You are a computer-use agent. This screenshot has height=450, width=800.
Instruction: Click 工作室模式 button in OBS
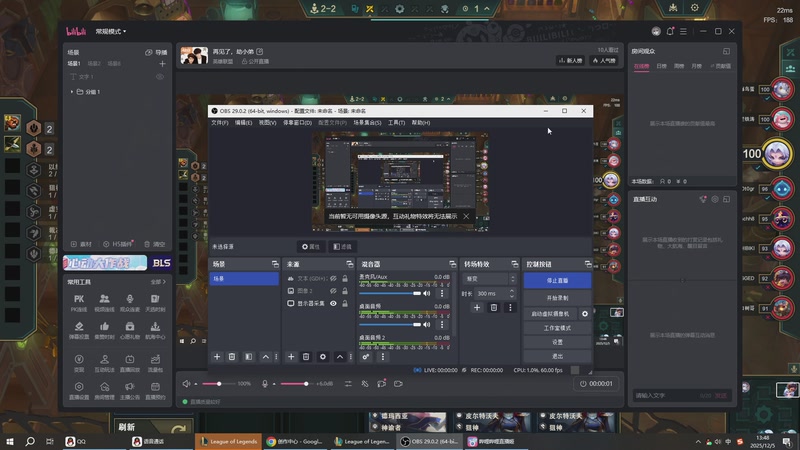point(557,328)
